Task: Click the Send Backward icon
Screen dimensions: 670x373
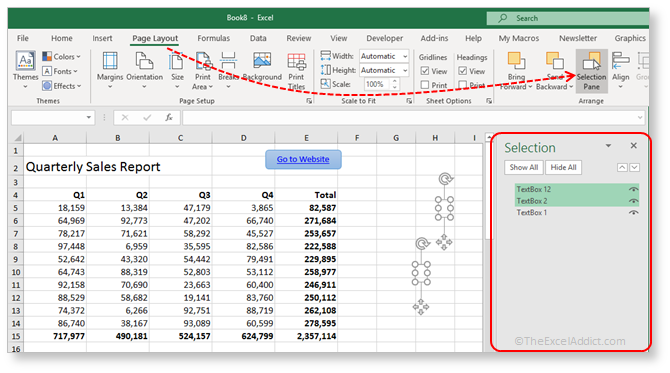Action: (x=555, y=60)
